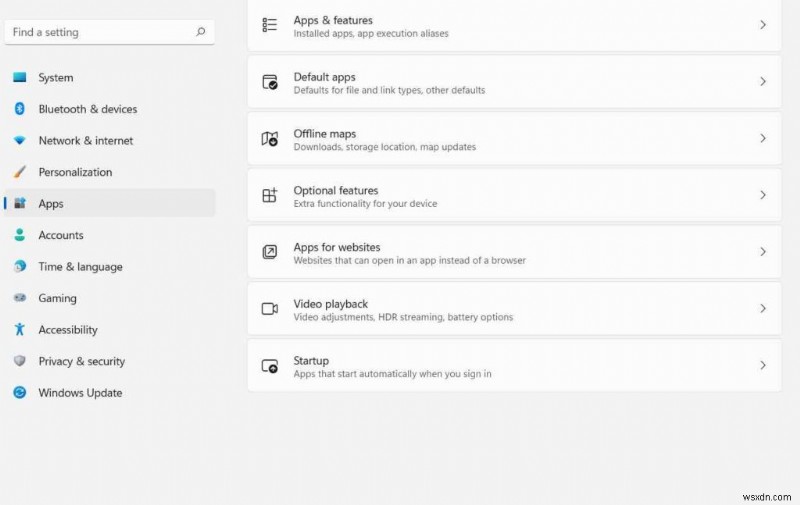The image size is (800, 505).
Task: Click the Accounts person icon
Action: pos(19,235)
